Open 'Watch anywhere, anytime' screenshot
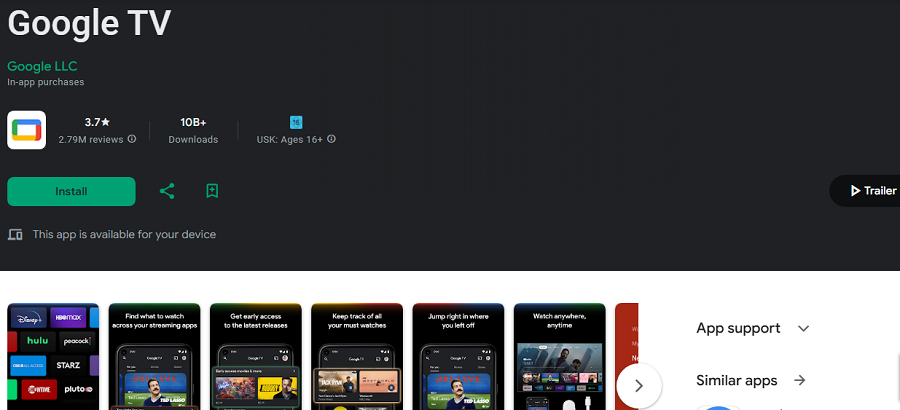 click(560, 357)
